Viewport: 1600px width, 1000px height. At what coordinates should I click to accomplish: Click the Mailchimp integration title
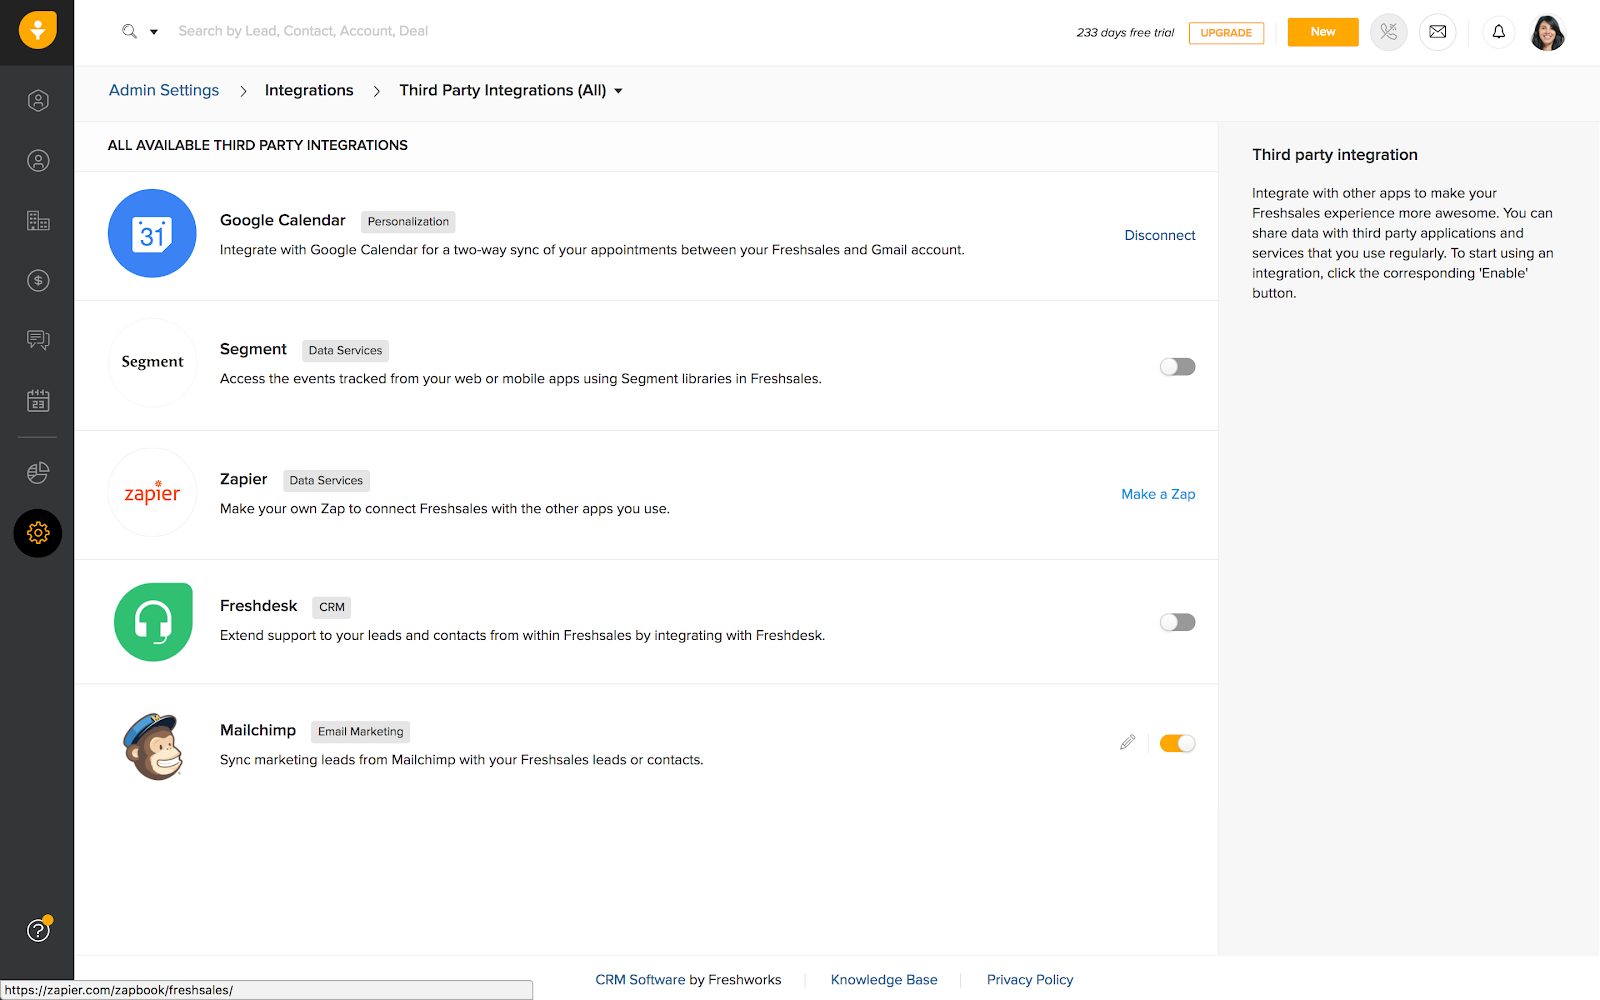(x=258, y=730)
